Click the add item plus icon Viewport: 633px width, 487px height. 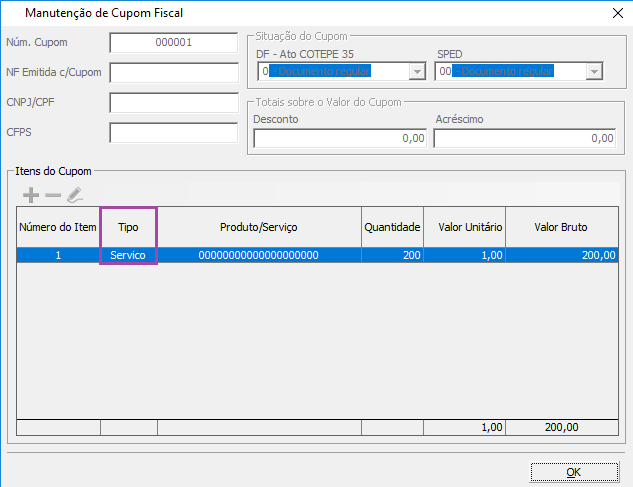[31, 195]
